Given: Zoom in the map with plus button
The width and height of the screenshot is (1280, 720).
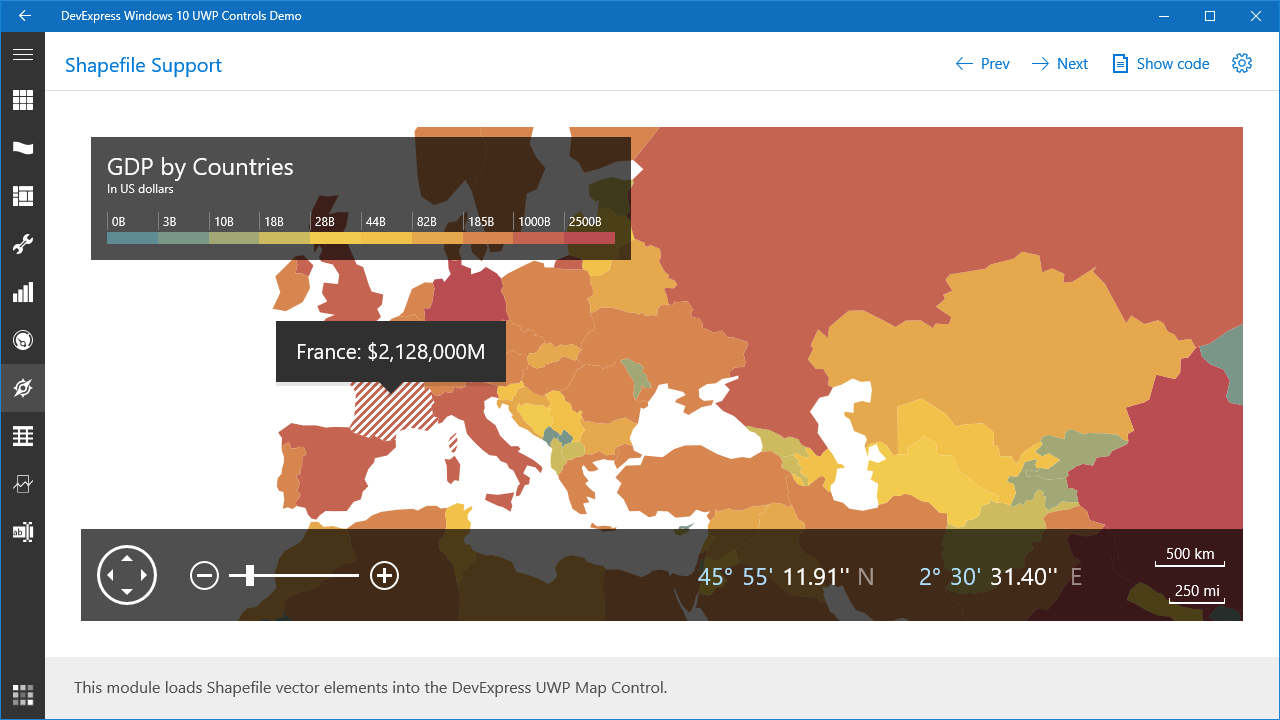Looking at the screenshot, I should [384, 575].
